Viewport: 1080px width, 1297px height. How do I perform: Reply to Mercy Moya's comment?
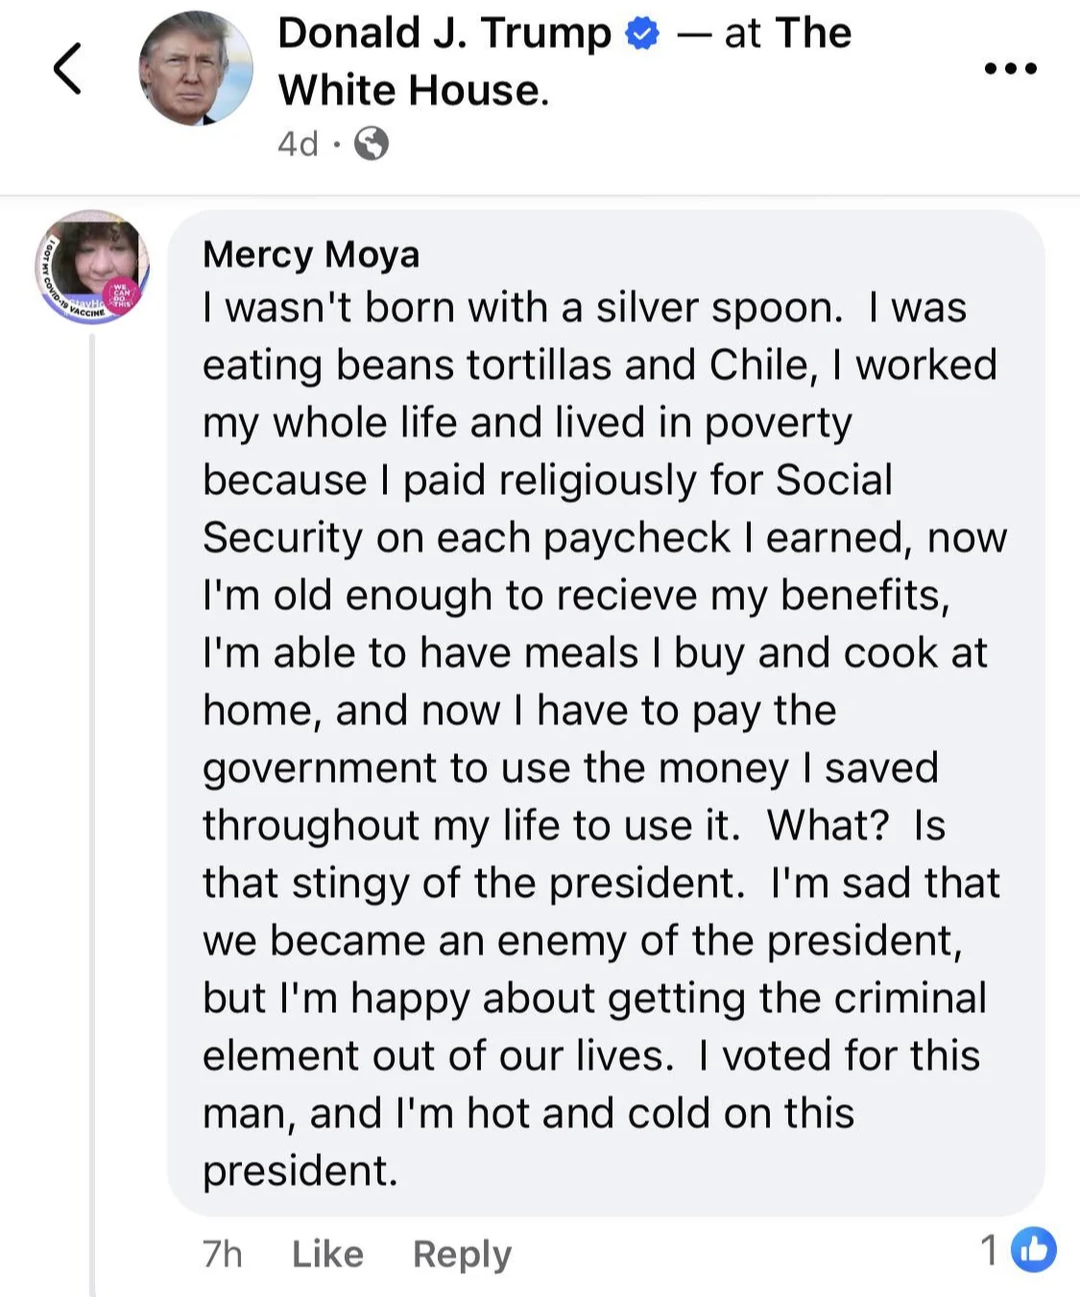(x=462, y=1253)
